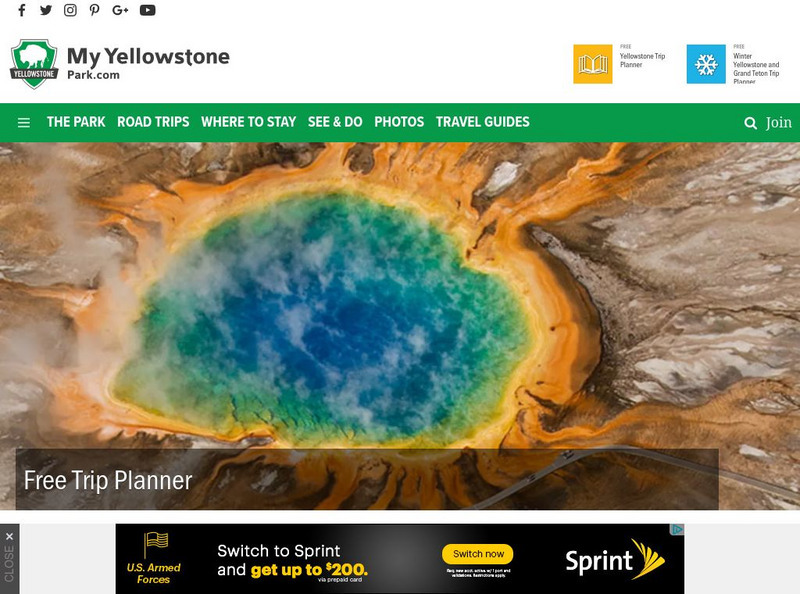800x594 pixels.
Task: Open the PHOTOS menu item
Action: coord(399,122)
